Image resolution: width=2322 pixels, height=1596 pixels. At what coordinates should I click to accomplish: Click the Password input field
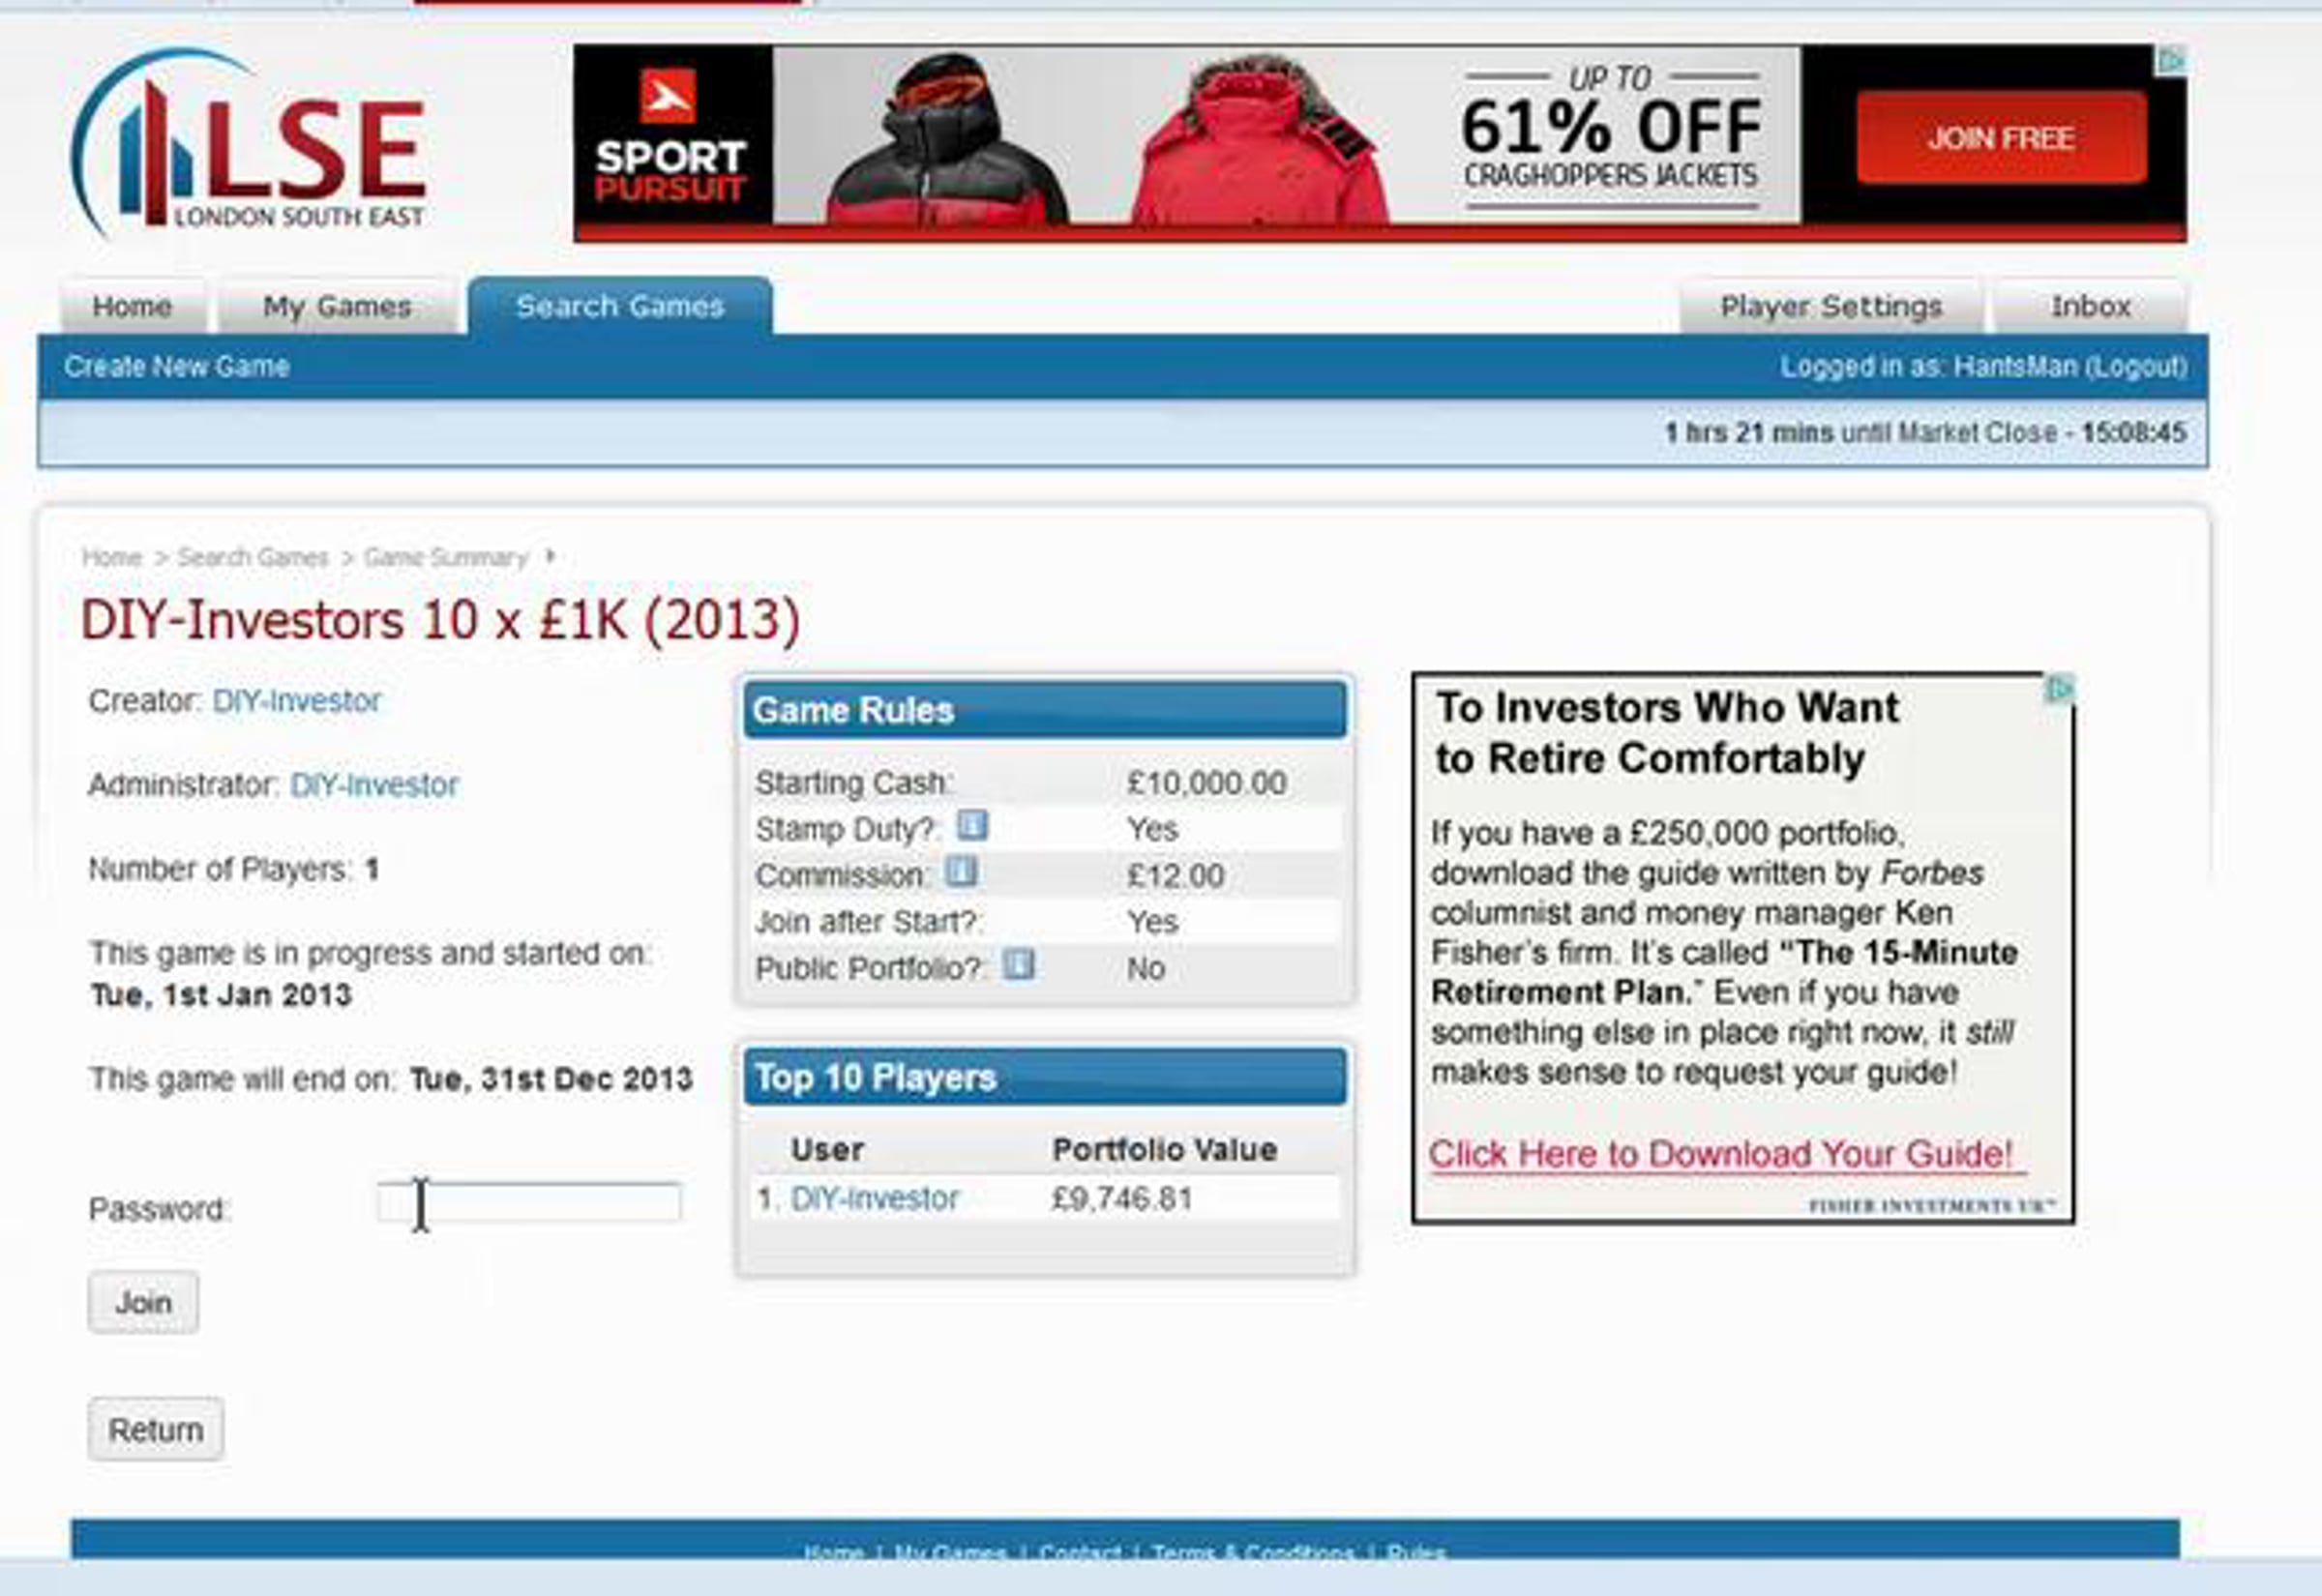[529, 1202]
